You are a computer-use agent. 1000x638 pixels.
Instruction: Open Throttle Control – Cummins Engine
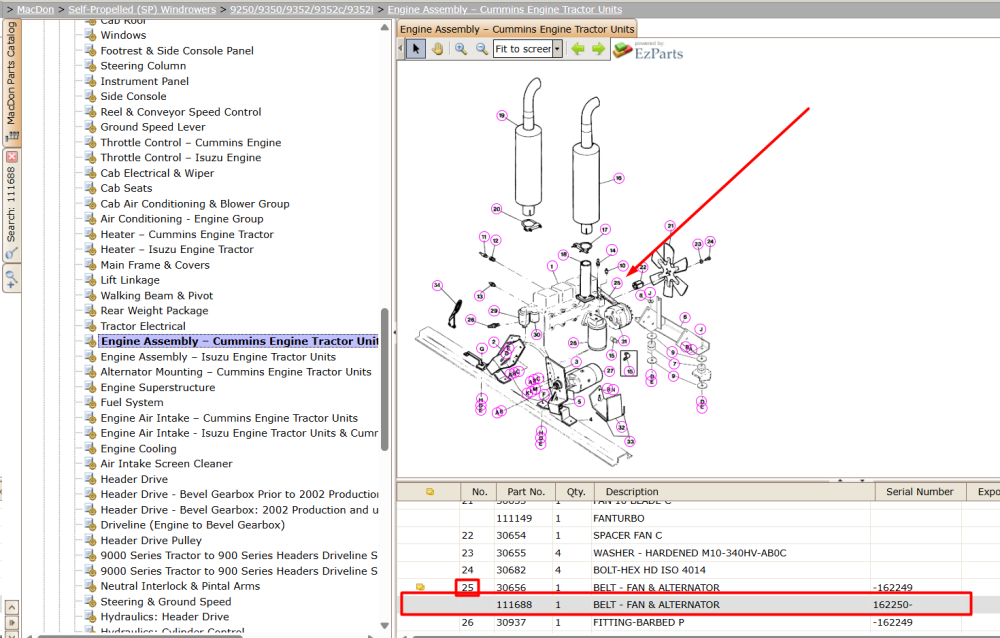click(x=191, y=142)
